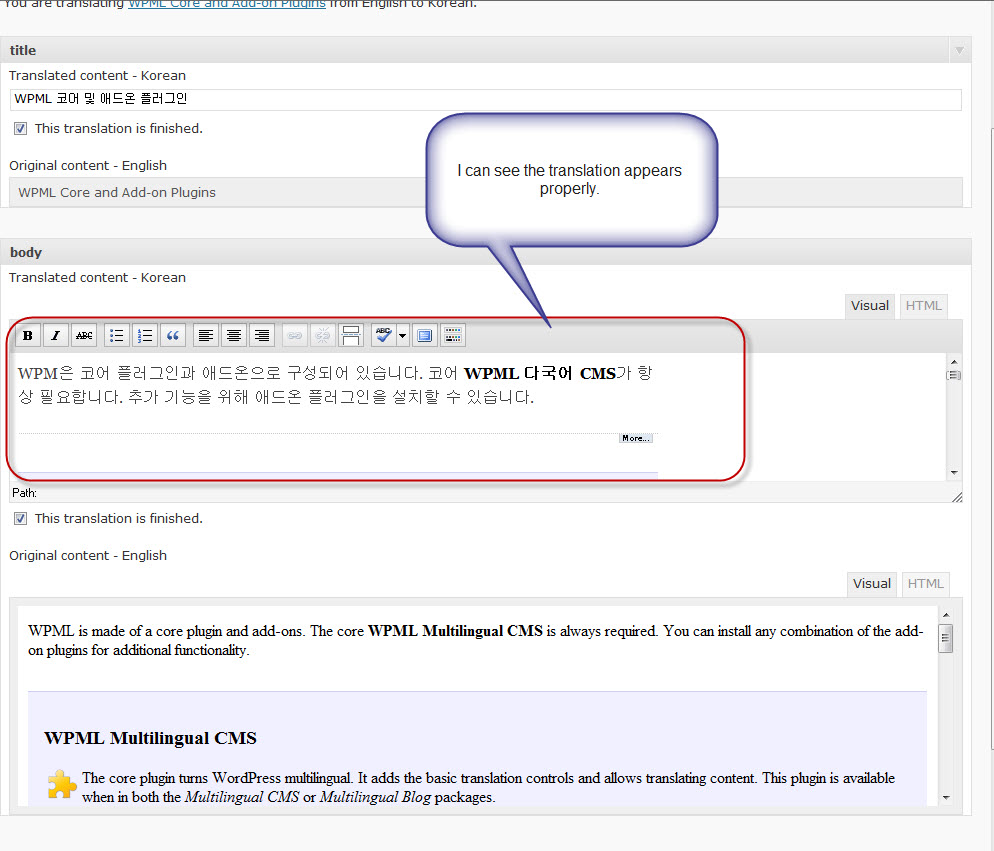The height and width of the screenshot is (851, 994).
Task: Click the 'WPML Multilingual CMS' heading
Action: pyautogui.click(x=150, y=739)
